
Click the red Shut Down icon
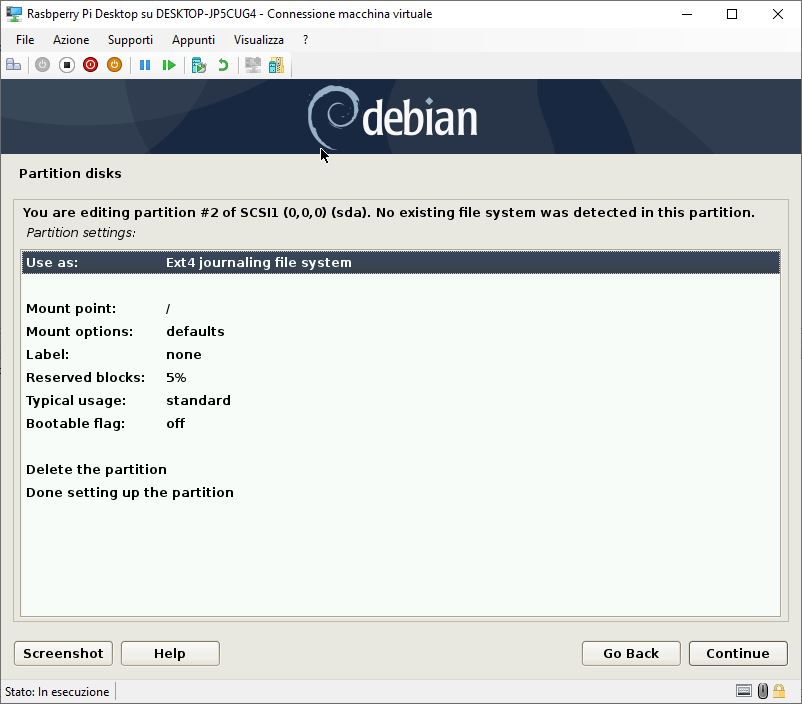pyautogui.click(x=91, y=65)
